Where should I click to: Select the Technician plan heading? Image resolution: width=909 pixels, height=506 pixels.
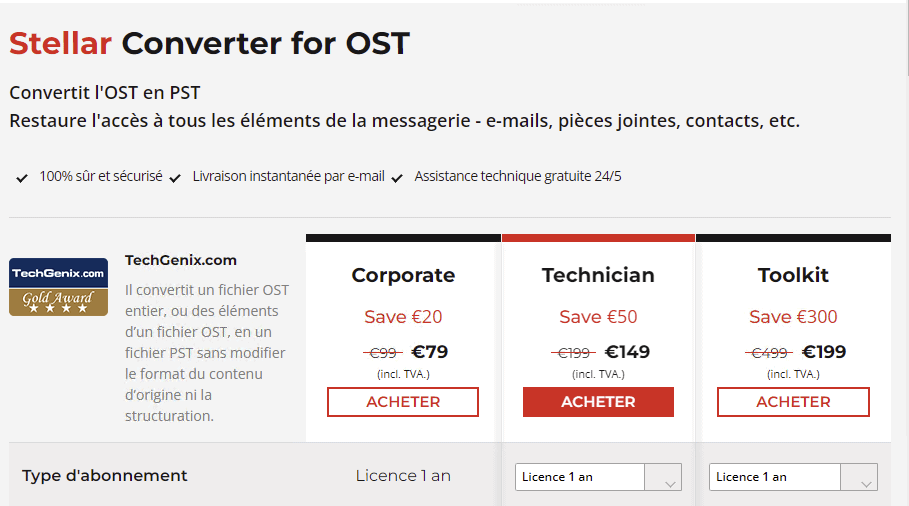[x=598, y=275]
